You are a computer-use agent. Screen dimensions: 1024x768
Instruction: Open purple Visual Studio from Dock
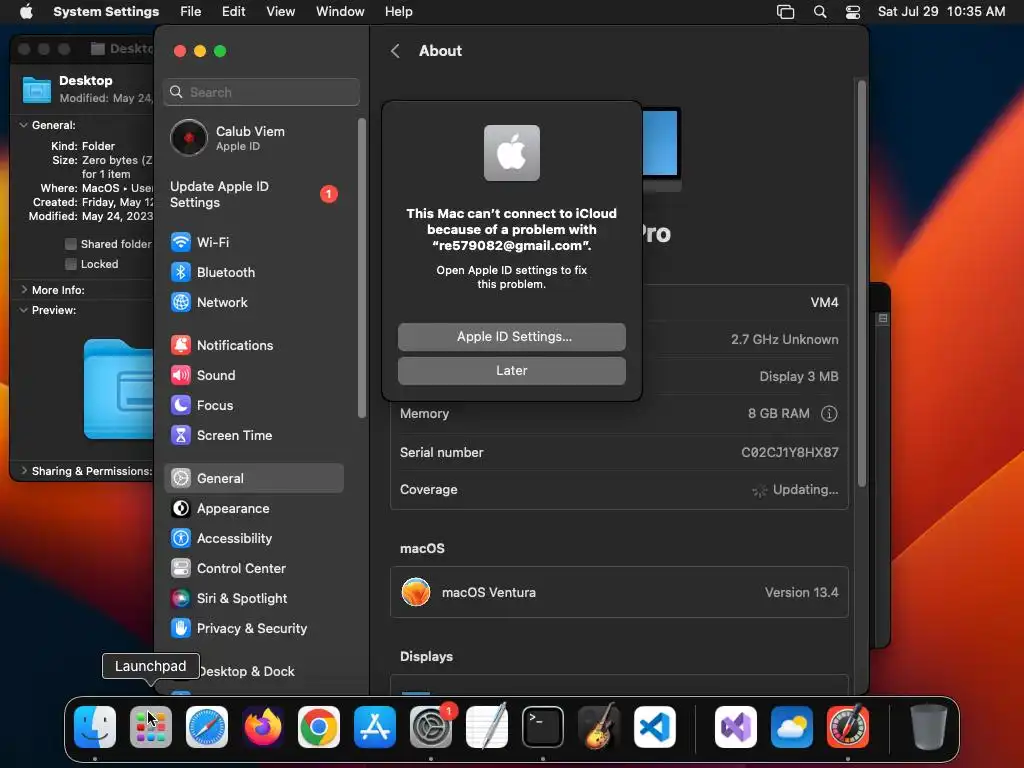click(x=736, y=727)
